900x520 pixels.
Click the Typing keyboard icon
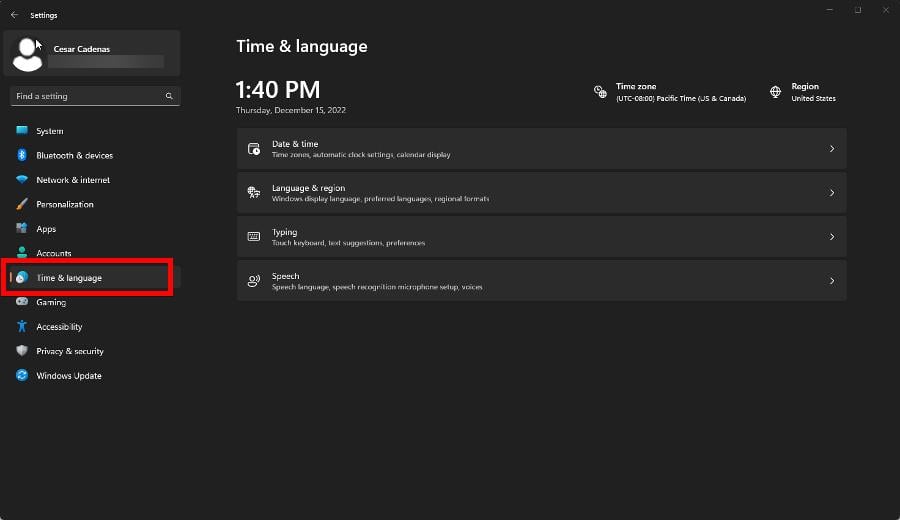click(254, 236)
